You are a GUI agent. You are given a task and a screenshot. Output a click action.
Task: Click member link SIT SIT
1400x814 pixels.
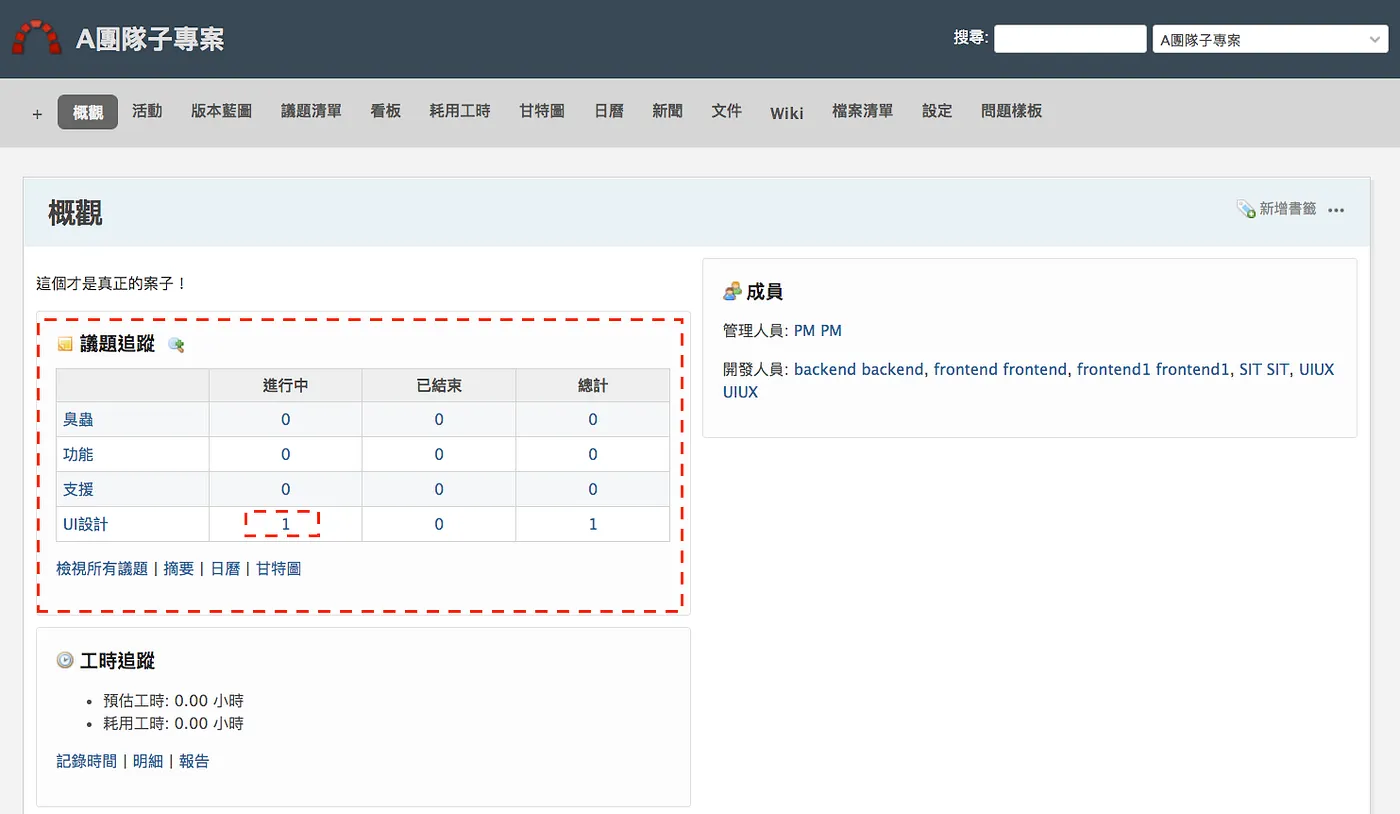pos(1265,370)
